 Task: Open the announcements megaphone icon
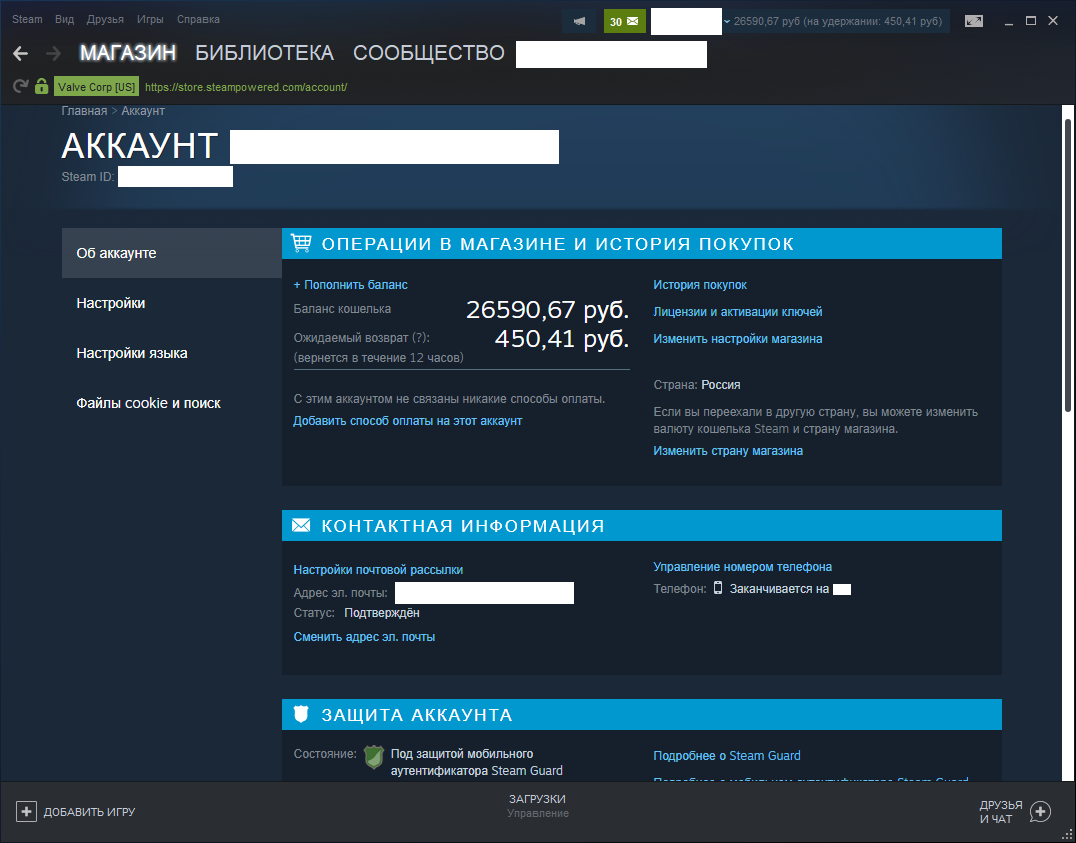click(x=579, y=21)
